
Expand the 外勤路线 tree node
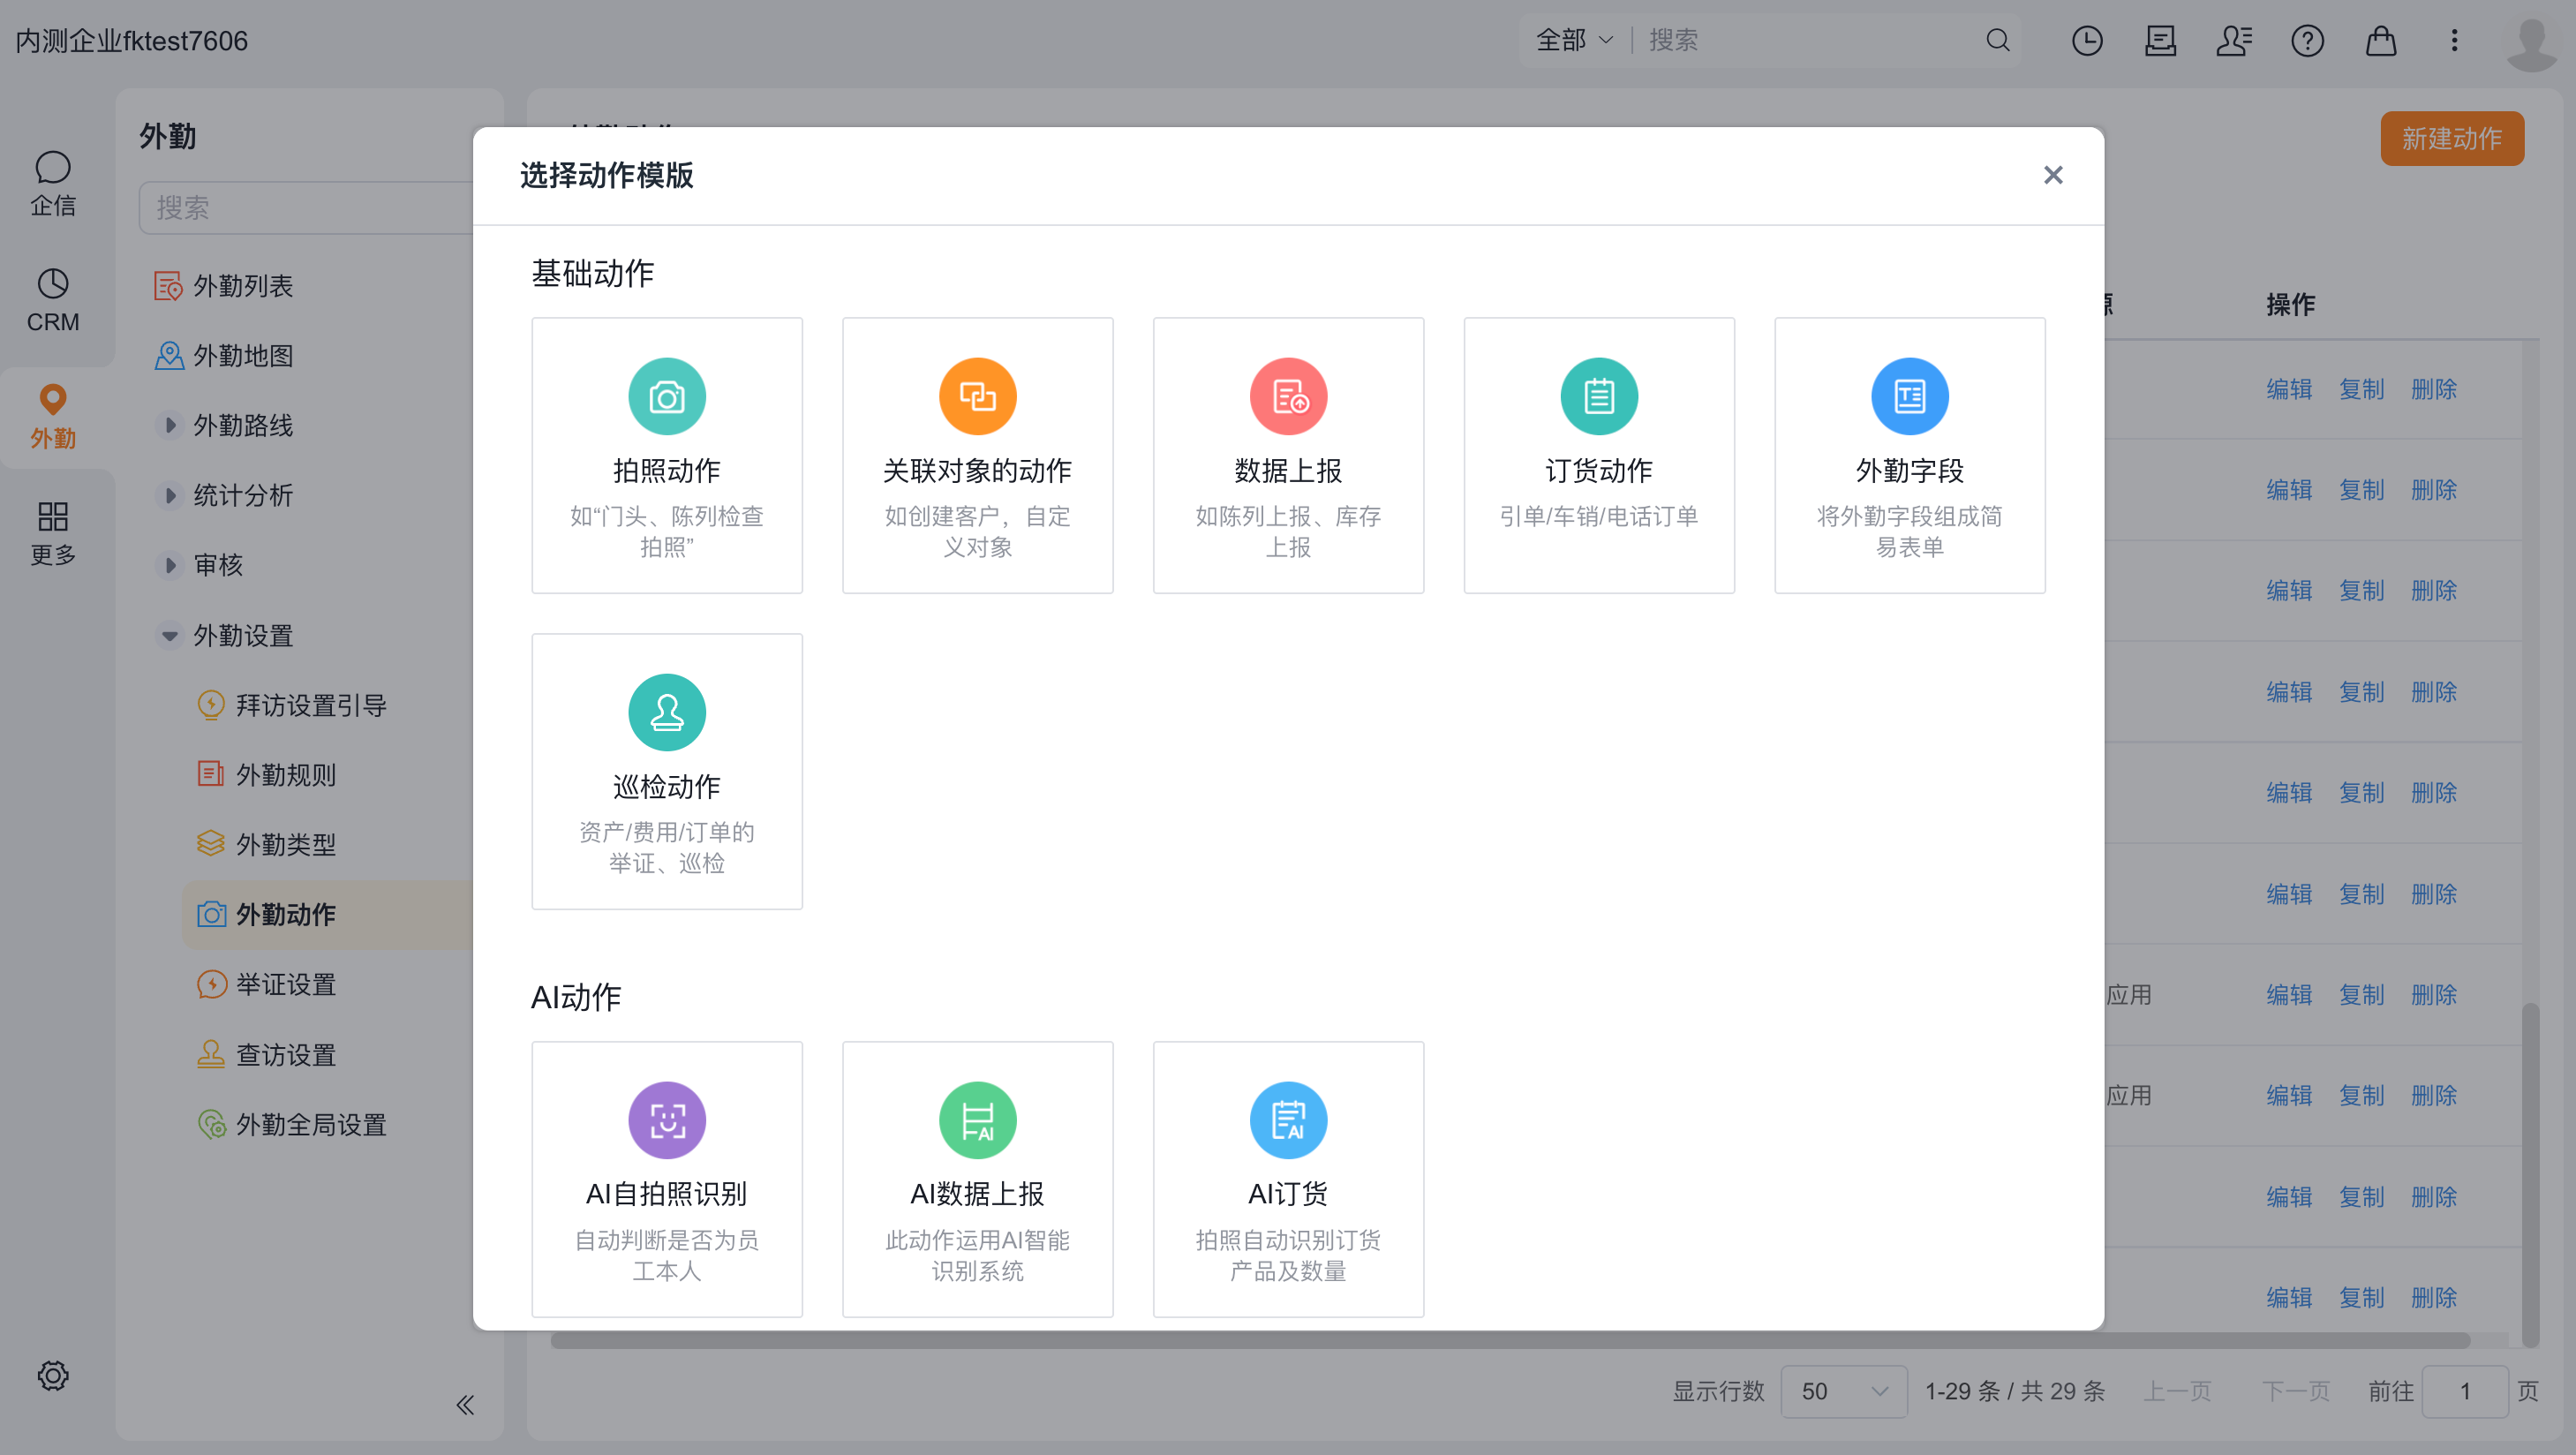[x=170, y=425]
